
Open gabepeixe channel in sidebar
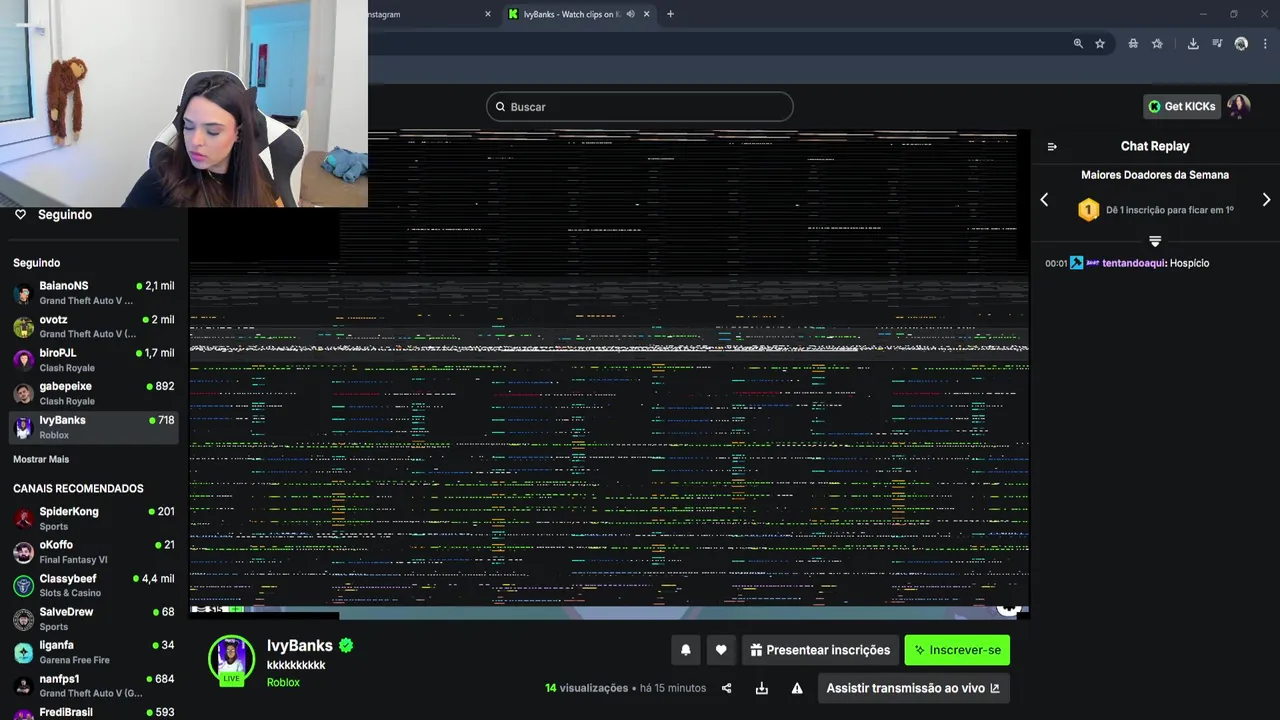click(94, 393)
